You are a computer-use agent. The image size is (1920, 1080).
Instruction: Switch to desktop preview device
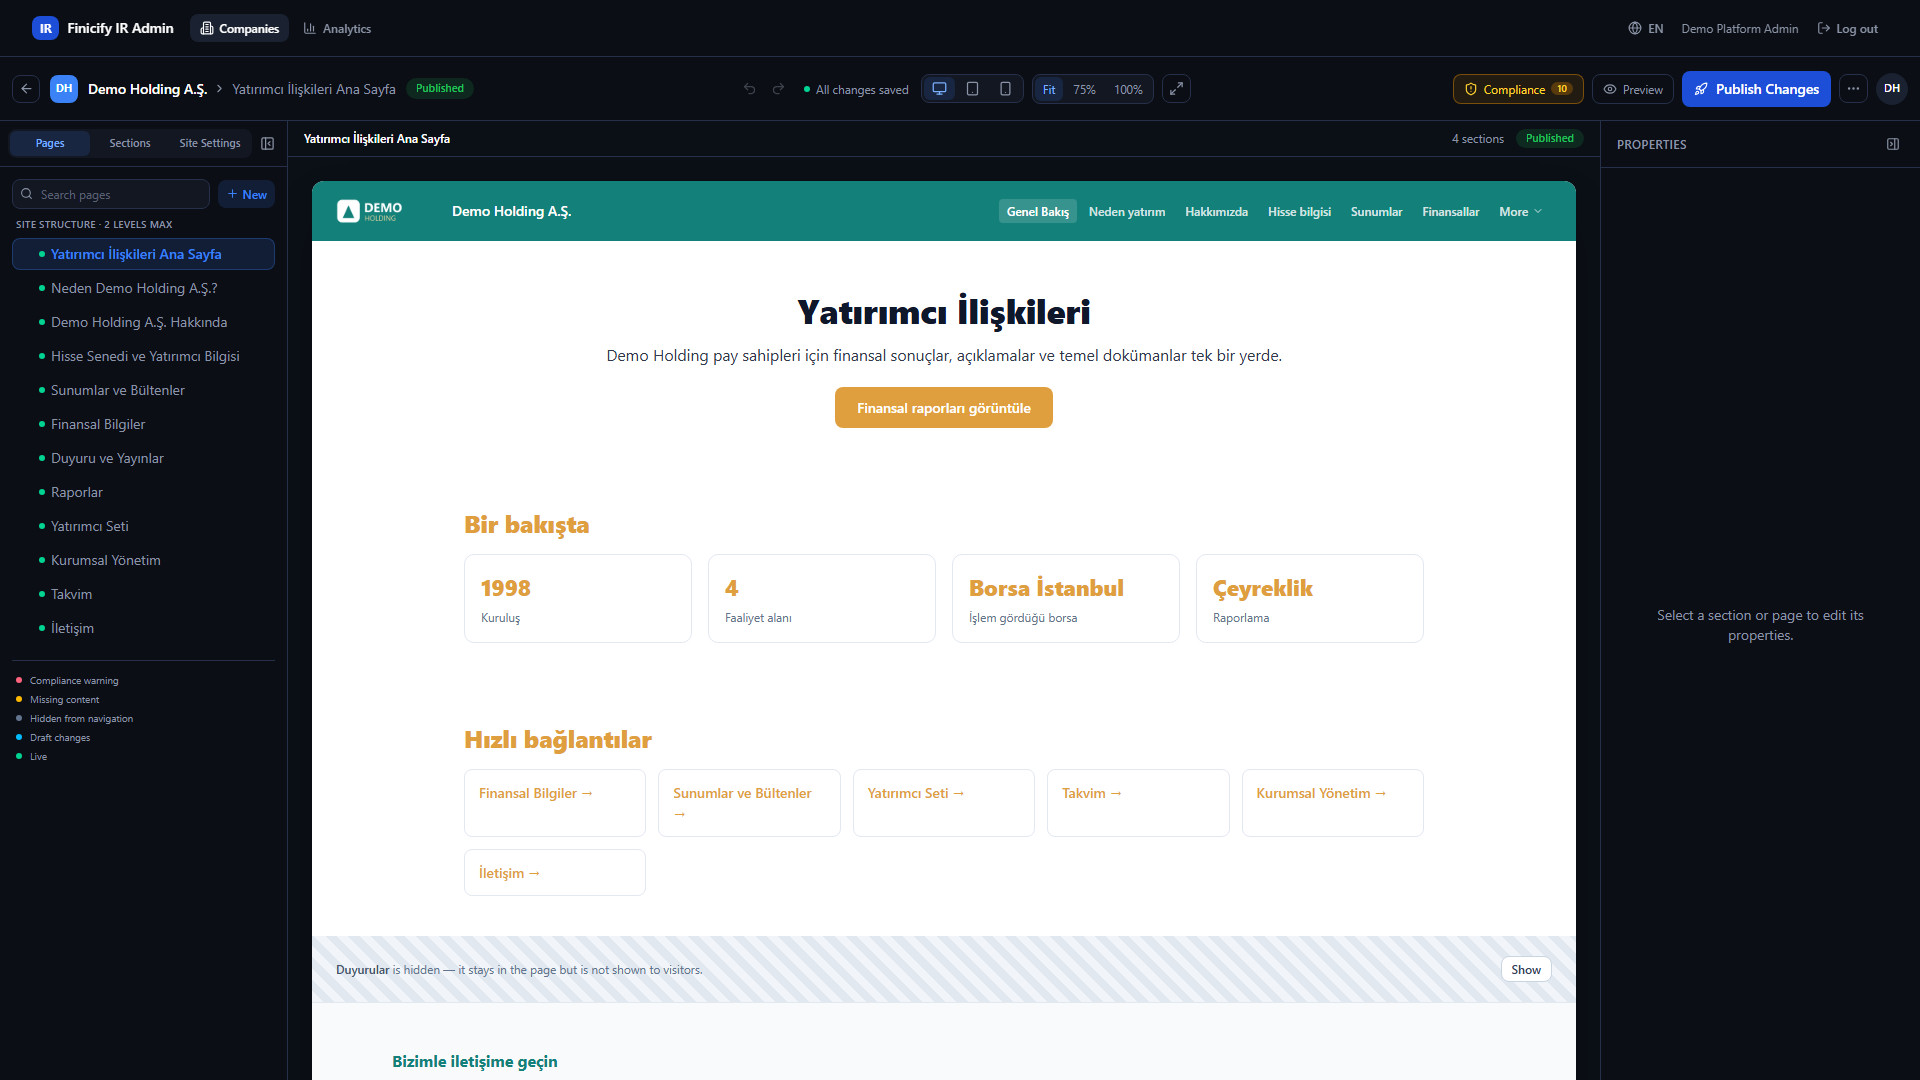[x=939, y=89]
